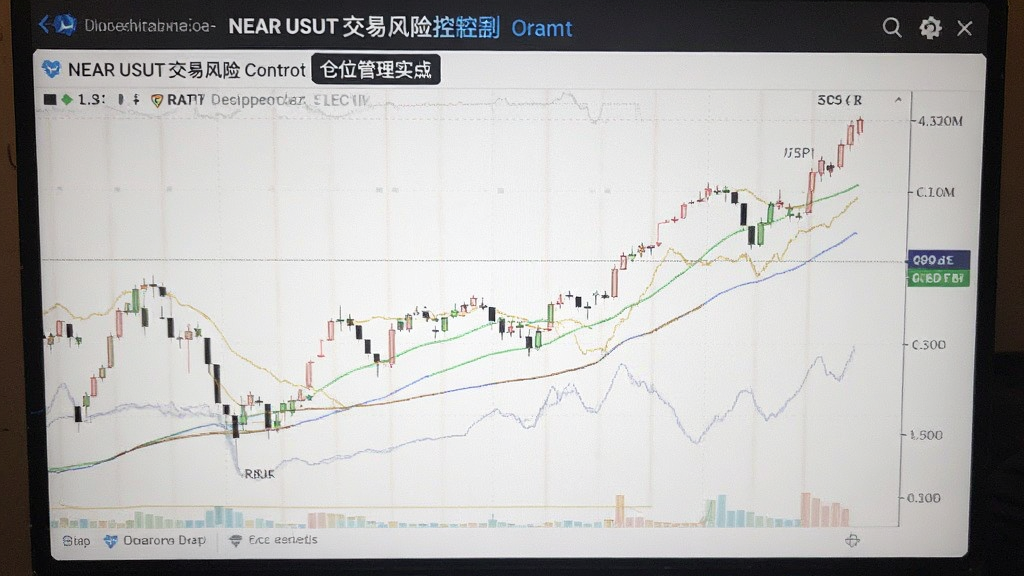
Task: Click the shield icon before RATT
Action: tap(157, 100)
